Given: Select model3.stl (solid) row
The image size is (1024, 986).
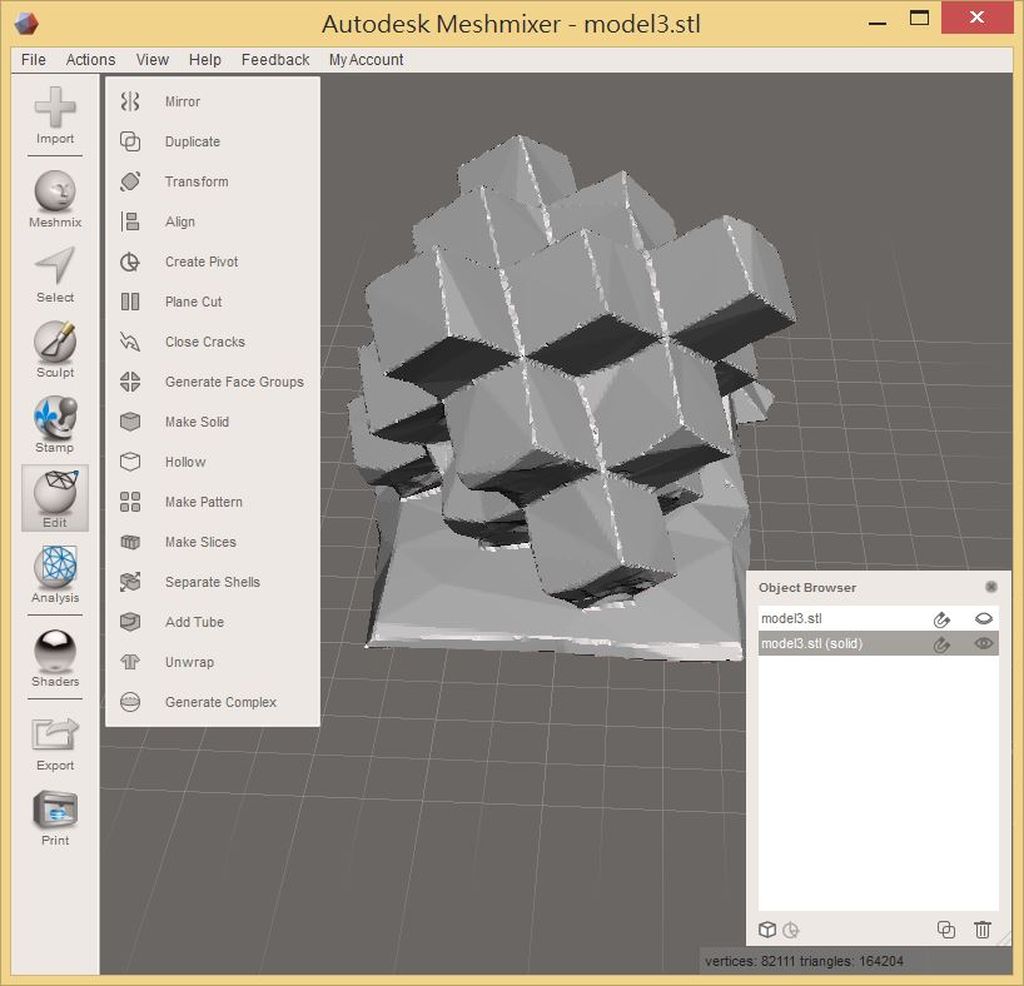Looking at the screenshot, I should 878,644.
